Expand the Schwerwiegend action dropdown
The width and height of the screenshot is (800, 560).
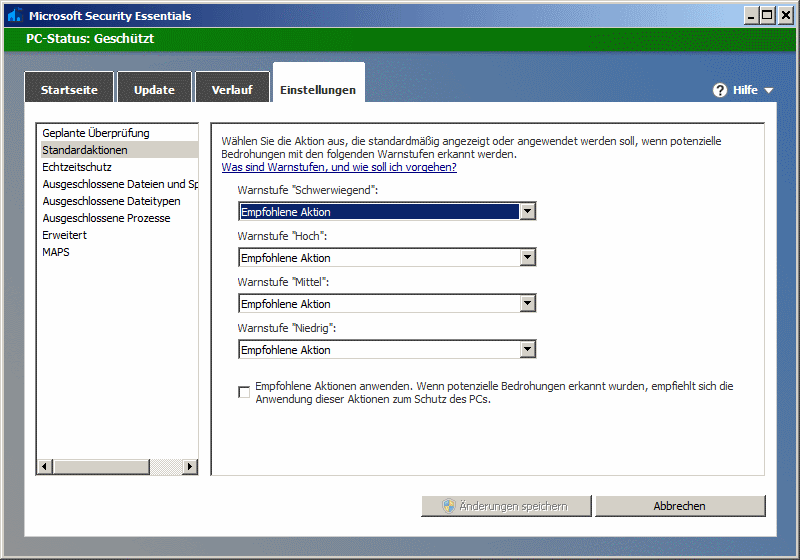coord(528,211)
